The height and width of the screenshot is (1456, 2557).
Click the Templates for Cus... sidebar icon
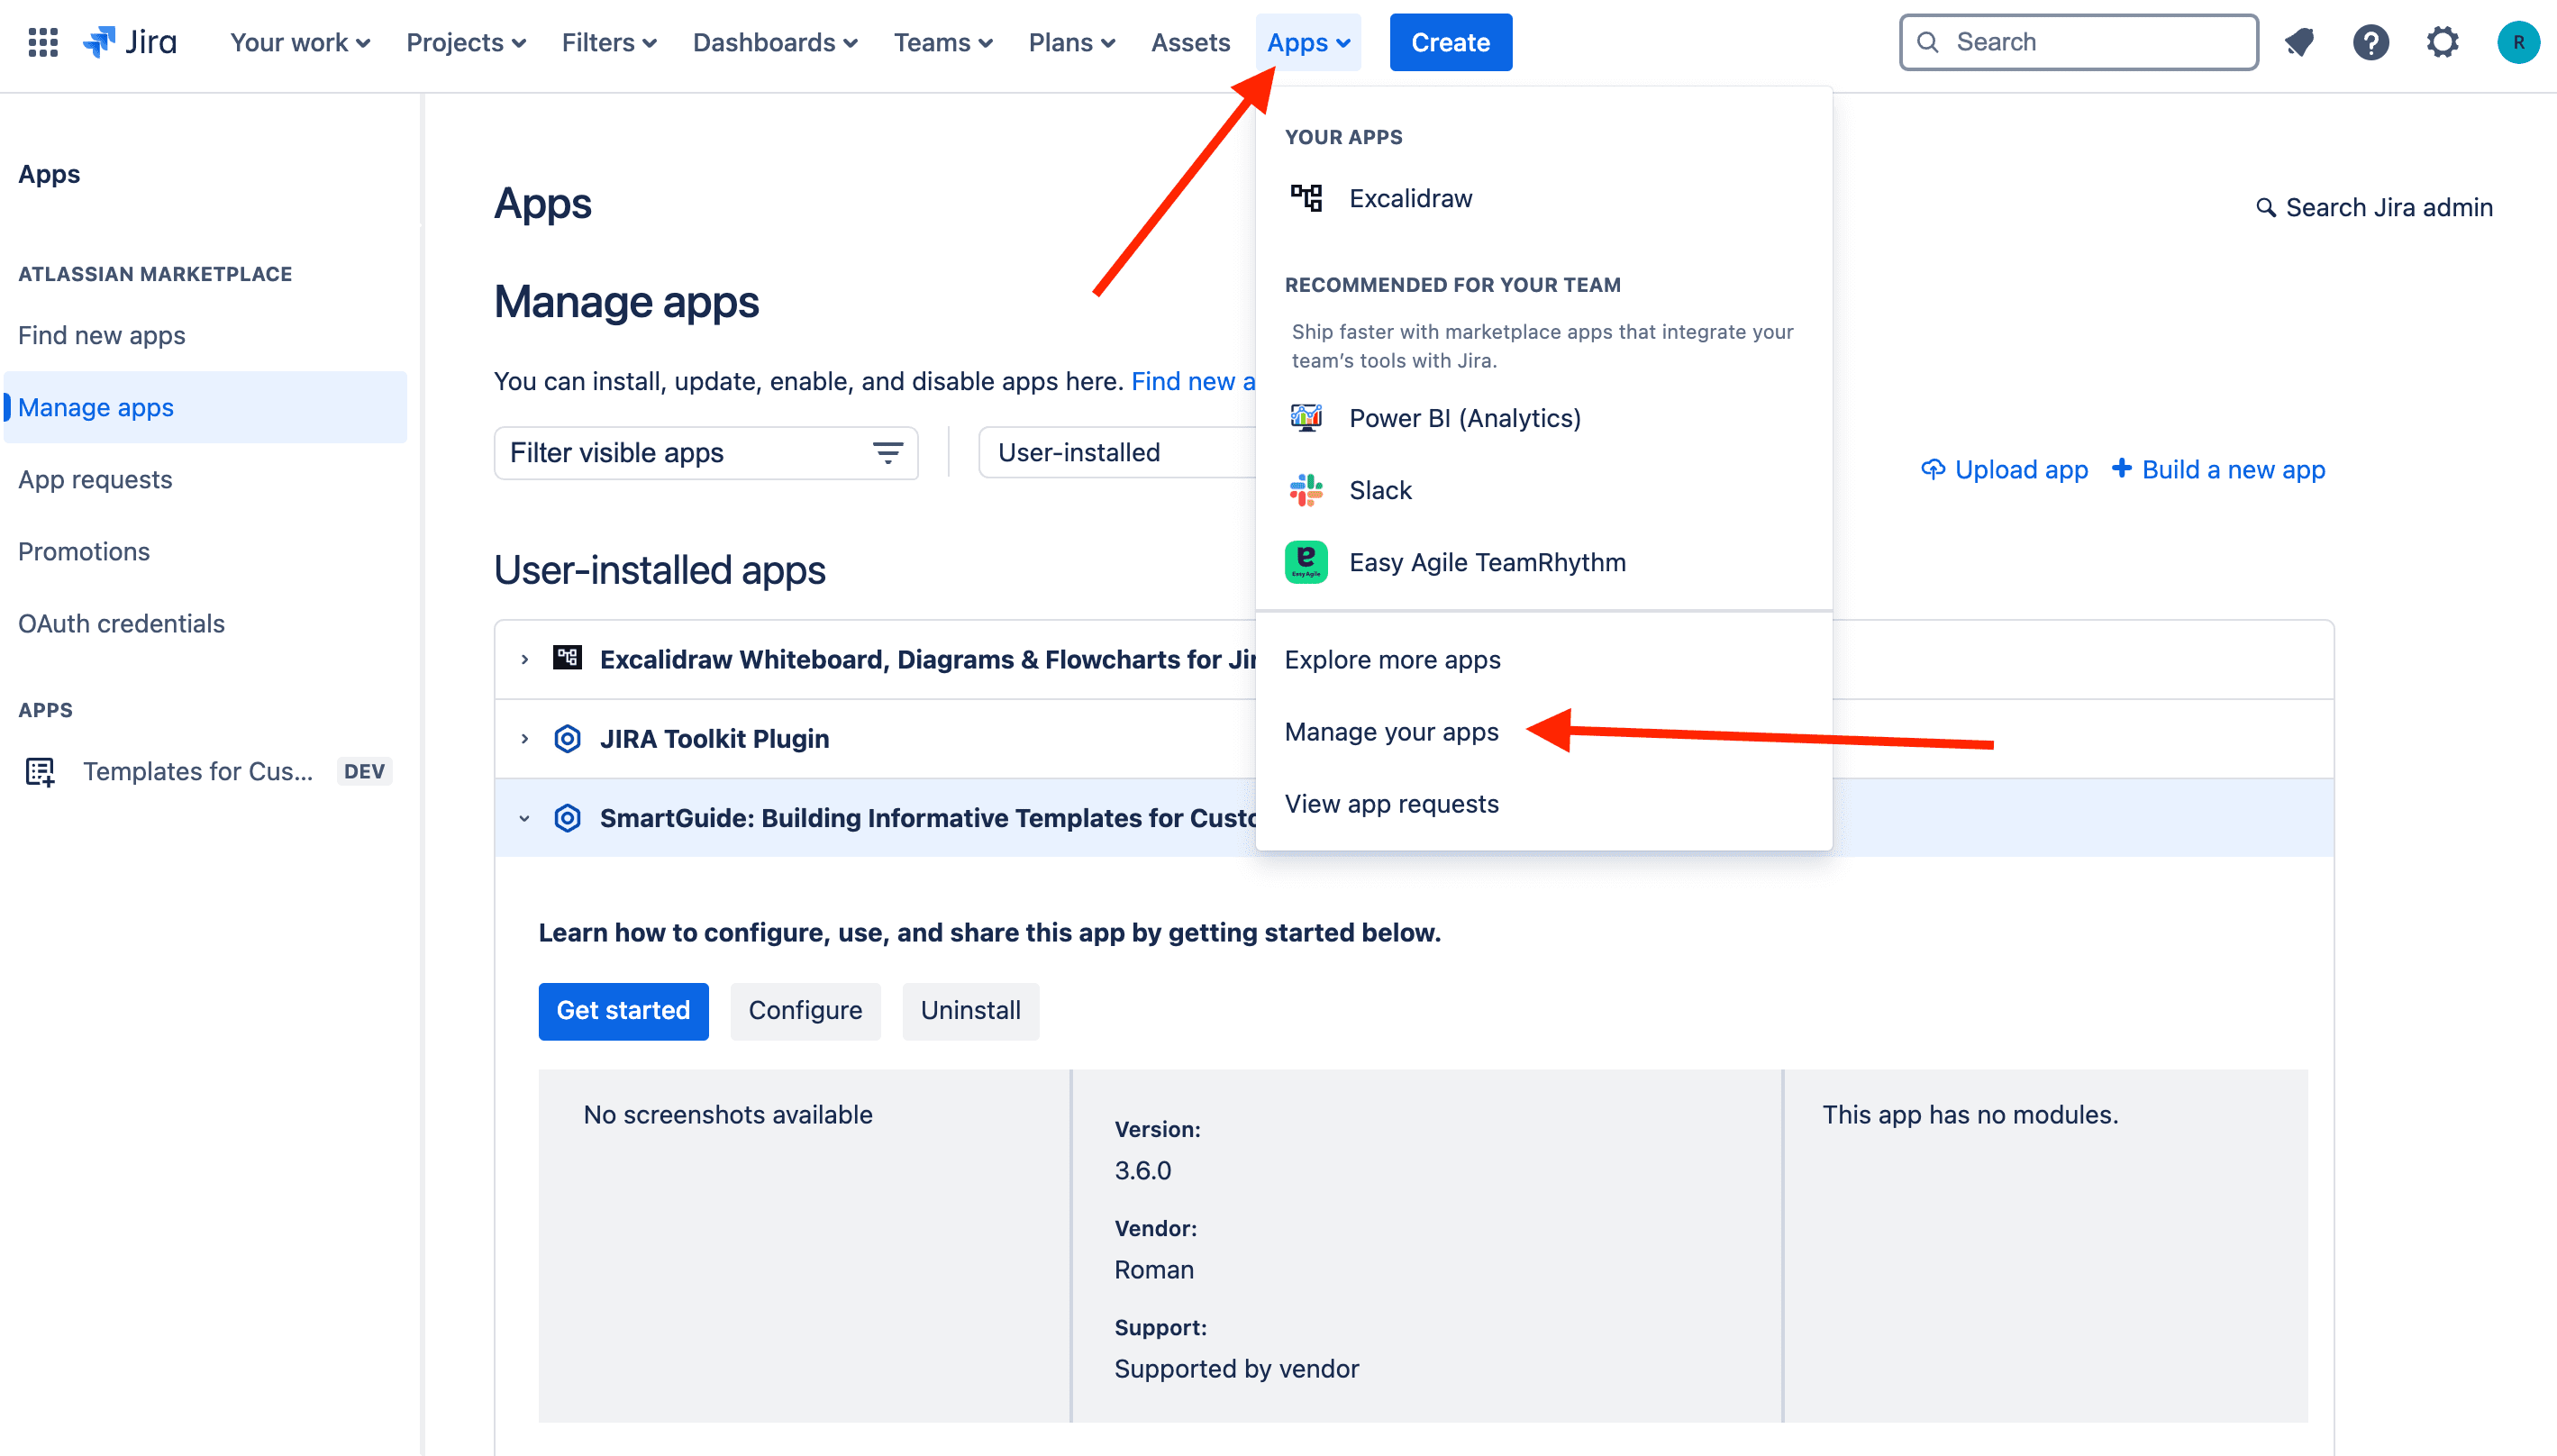[x=40, y=771]
